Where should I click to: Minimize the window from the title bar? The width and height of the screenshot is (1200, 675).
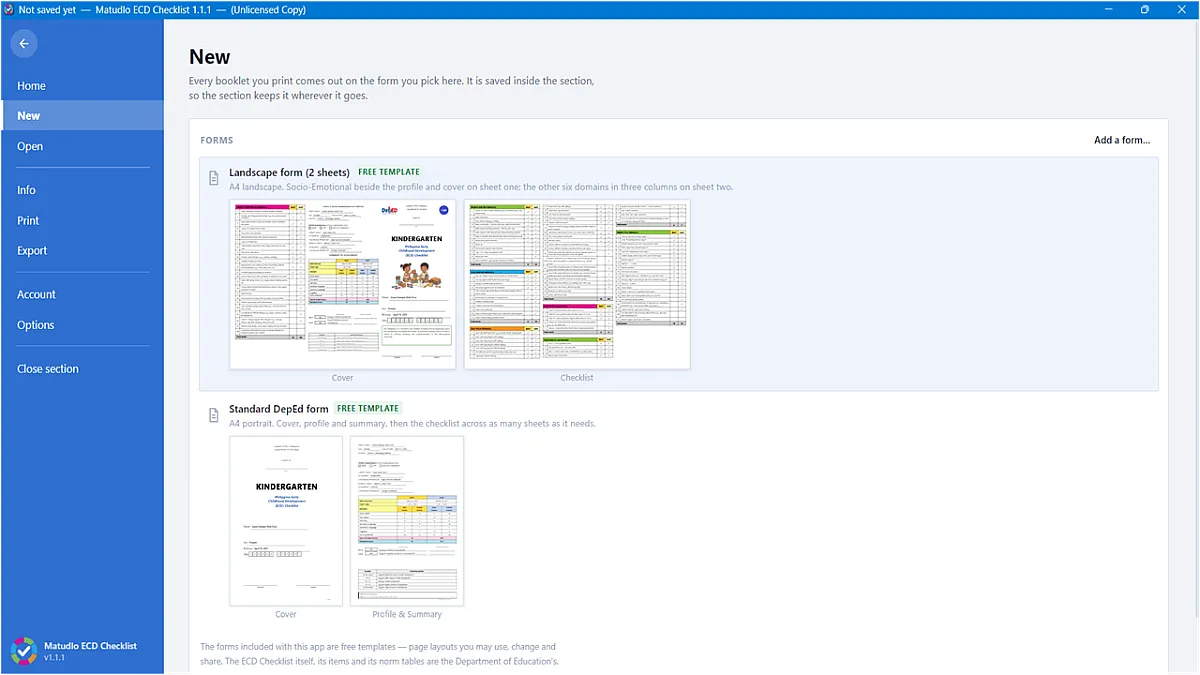[1110, 9]
